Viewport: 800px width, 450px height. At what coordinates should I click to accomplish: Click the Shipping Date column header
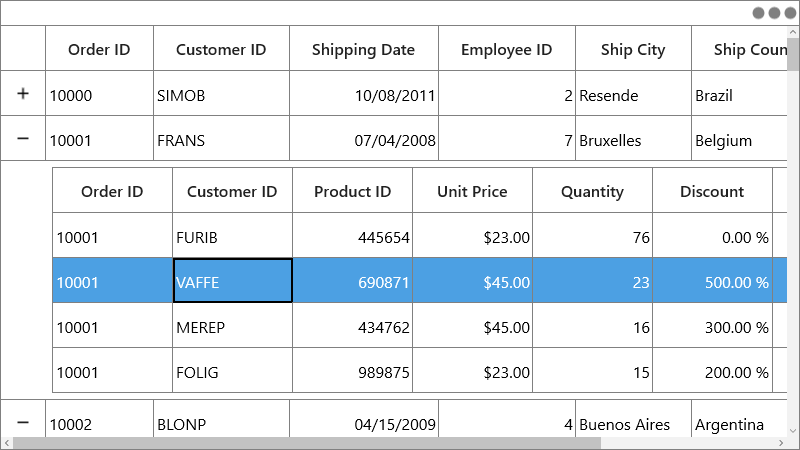coord(364,48)
